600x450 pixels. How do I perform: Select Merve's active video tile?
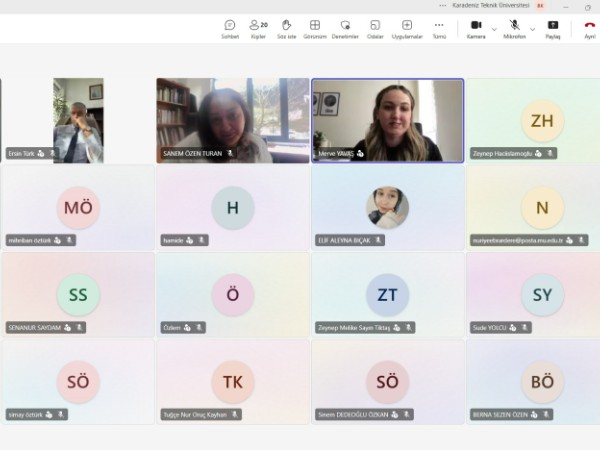point(388,120)
